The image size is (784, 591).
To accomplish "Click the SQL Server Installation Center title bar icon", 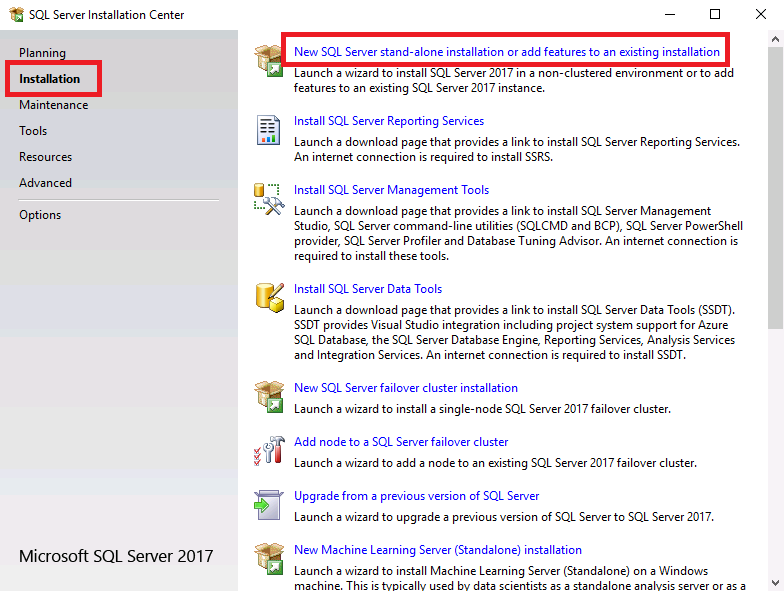I will pyautogui.click(x=16, y=15).
